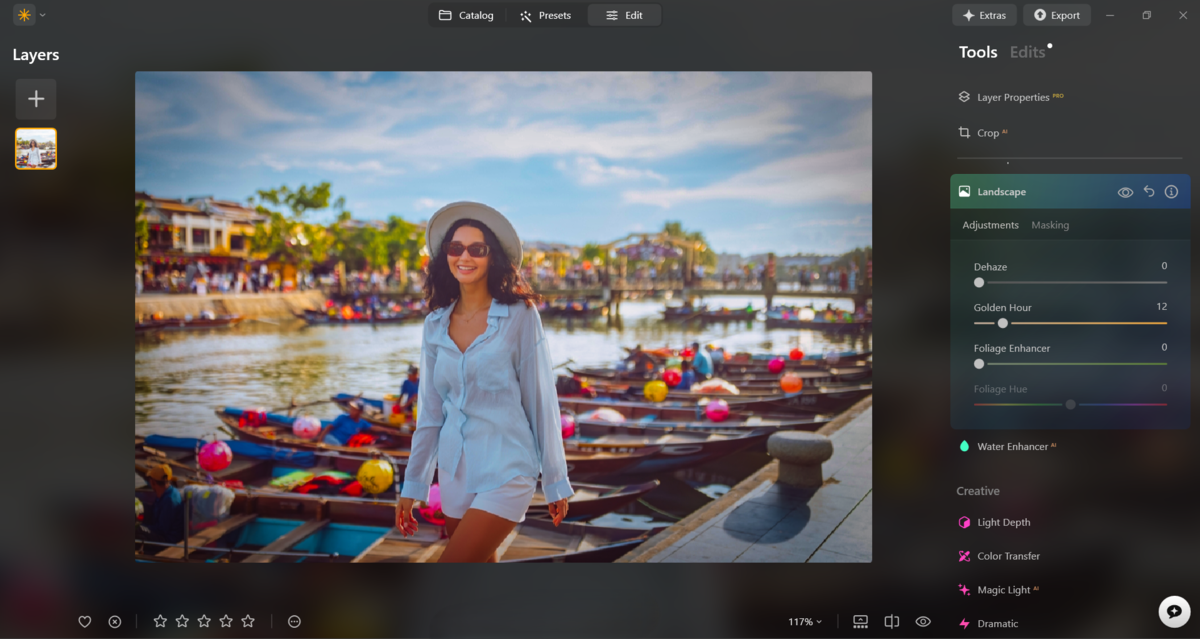Expand the Water Enhancer tool
The height and width of the screenshot is (639, 1200).
click(x=1013, y=447)
